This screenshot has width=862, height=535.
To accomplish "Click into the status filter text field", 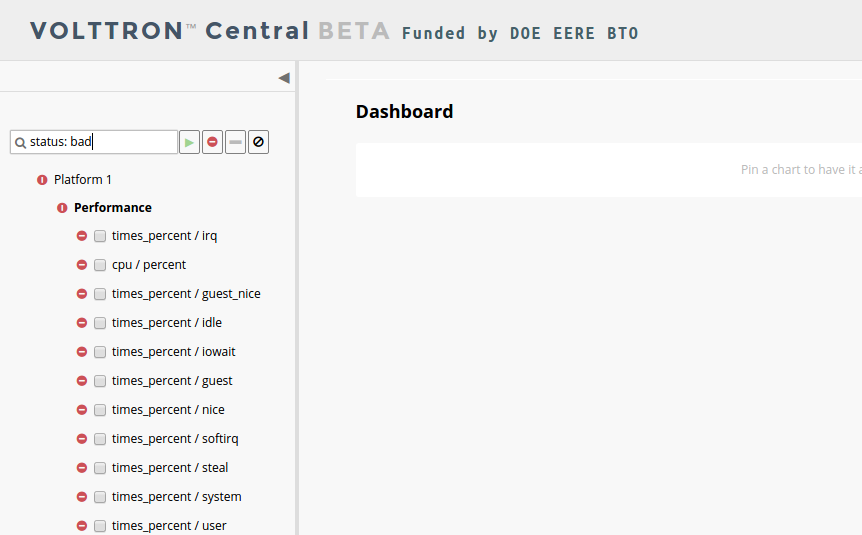I will pos(94,142).
